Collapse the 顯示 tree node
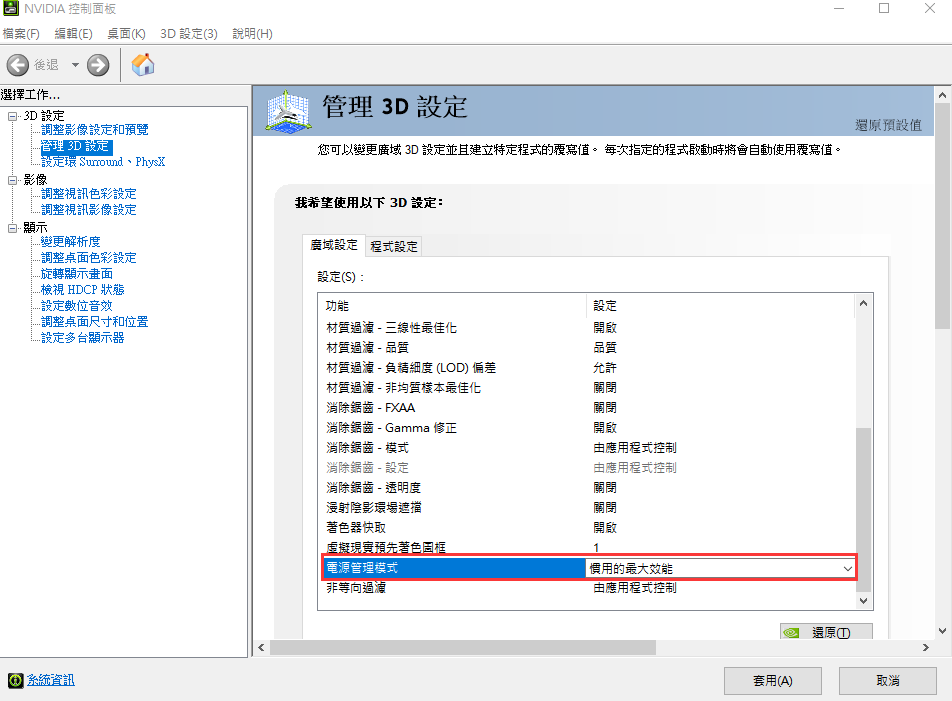952x701 pixels. tap(13, 227)
